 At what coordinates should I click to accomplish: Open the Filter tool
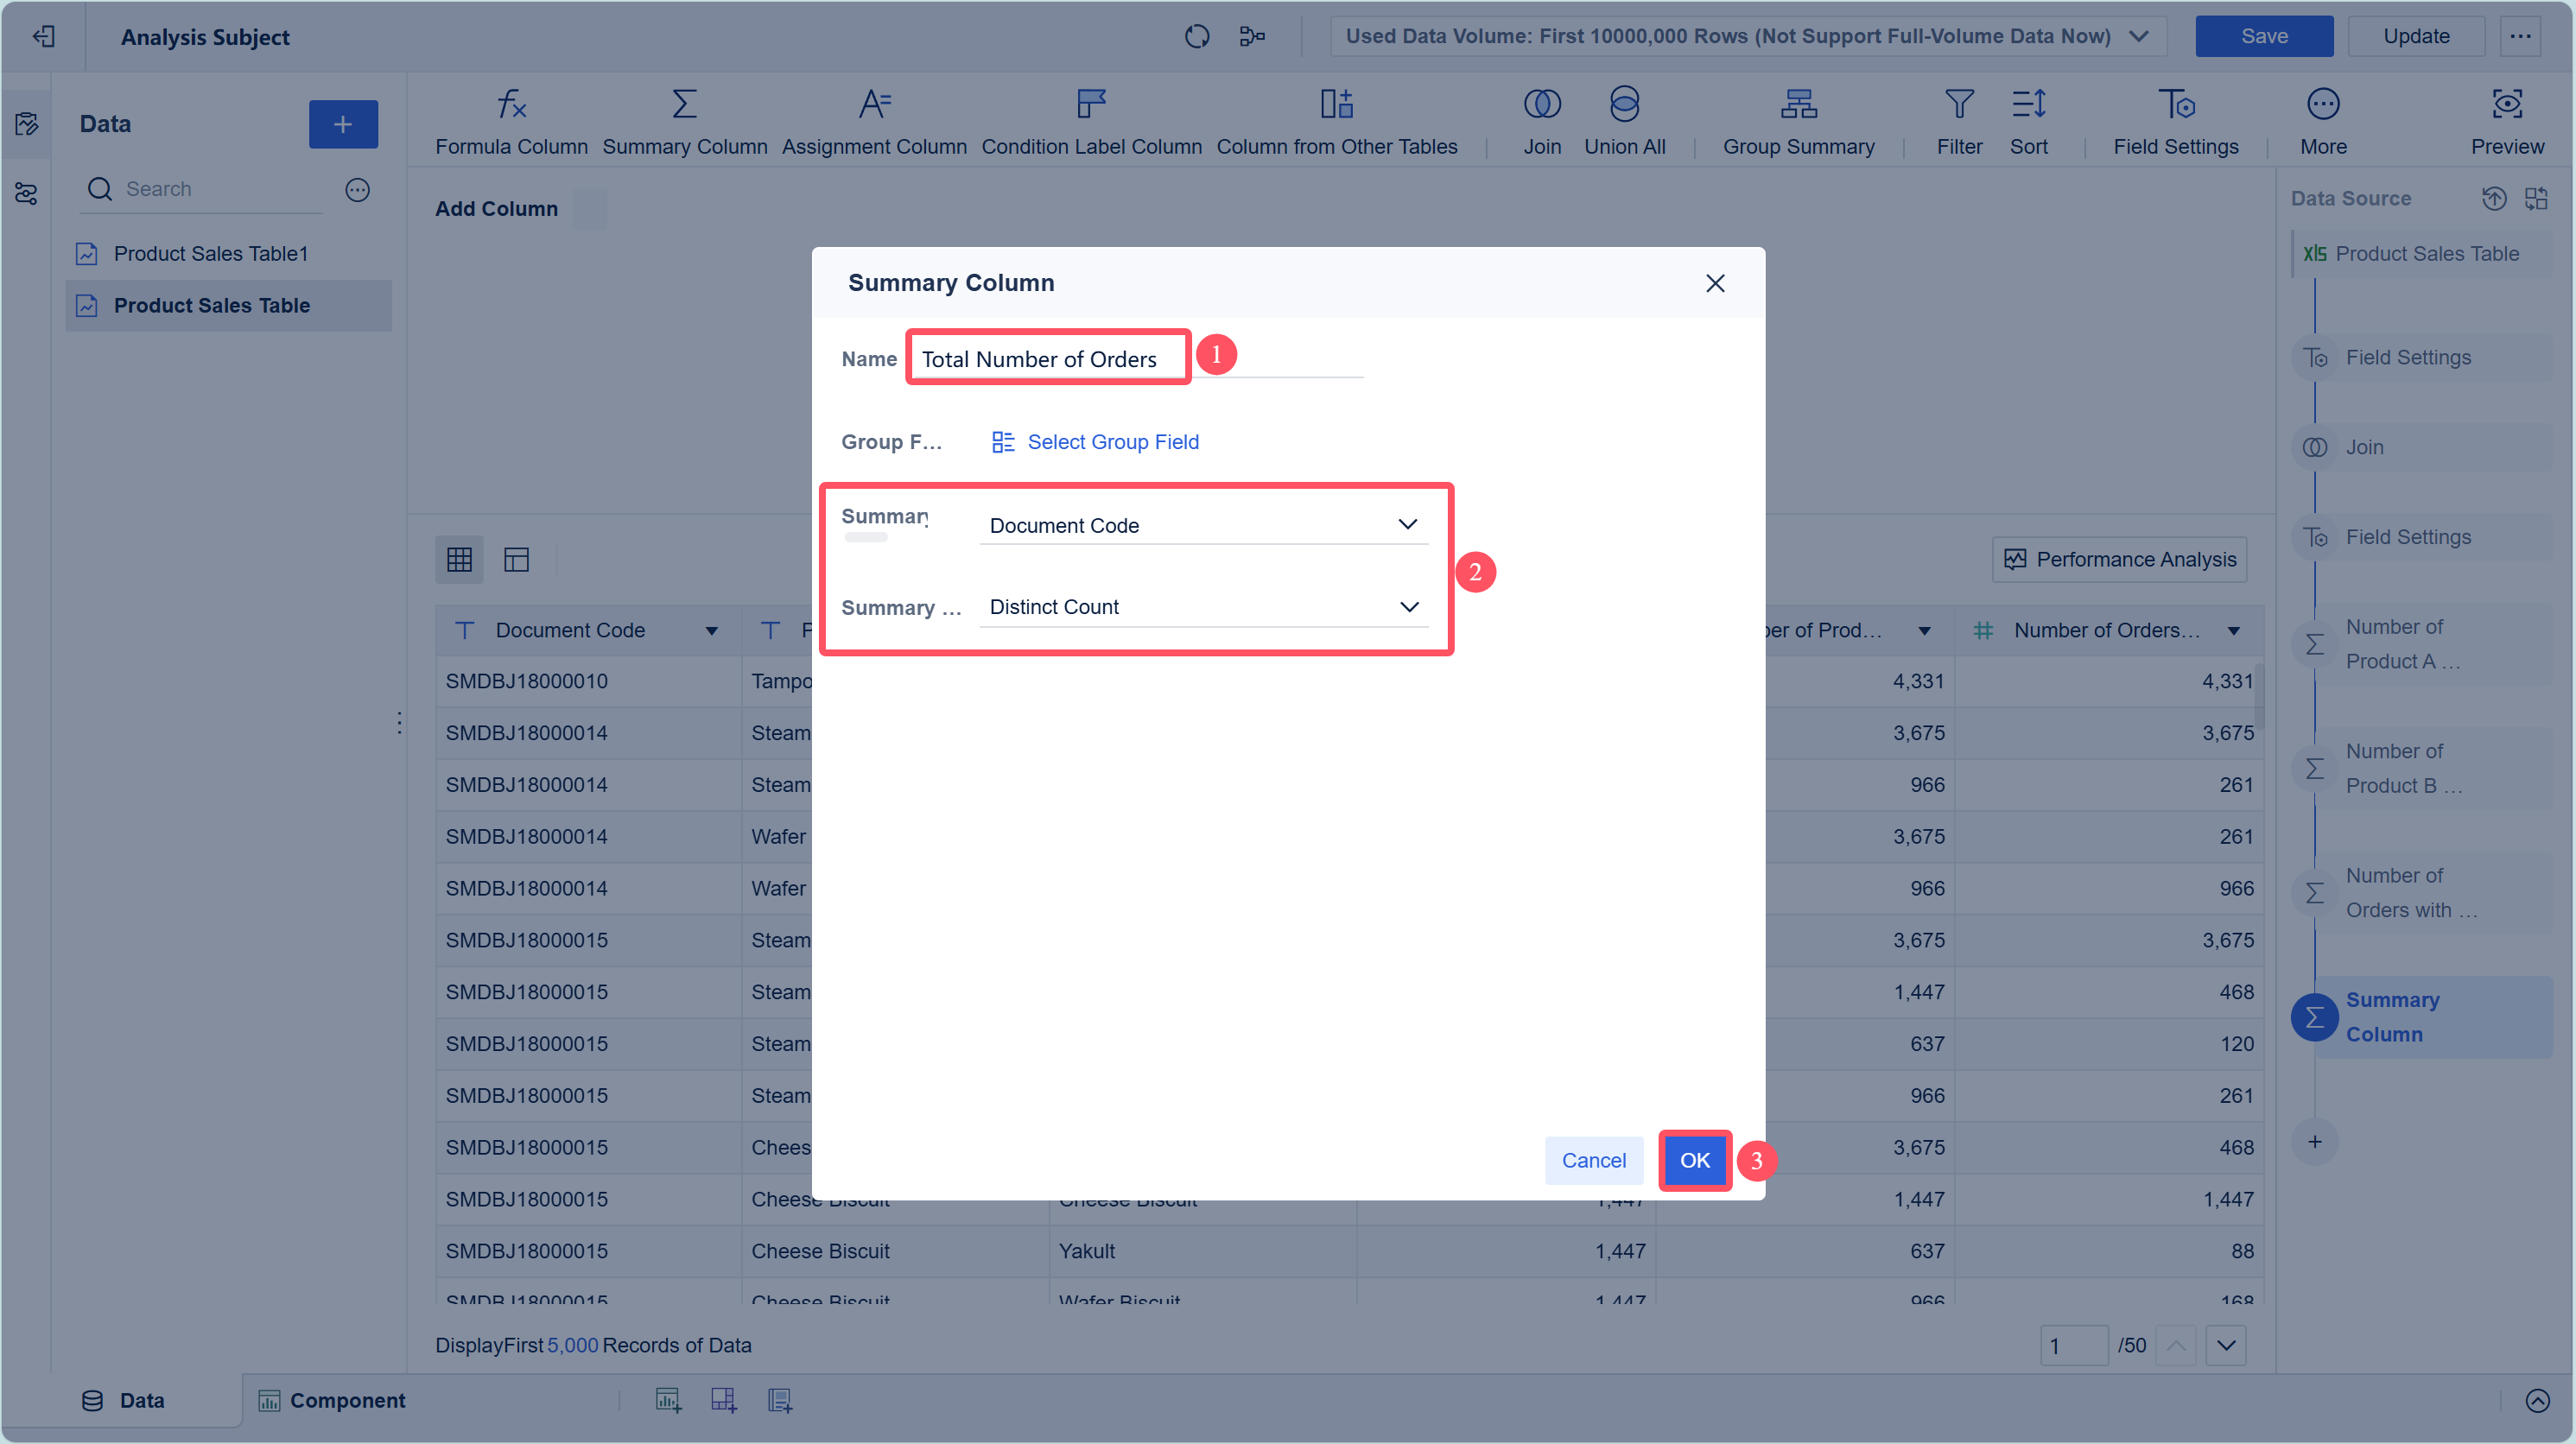coord(1958,105)
